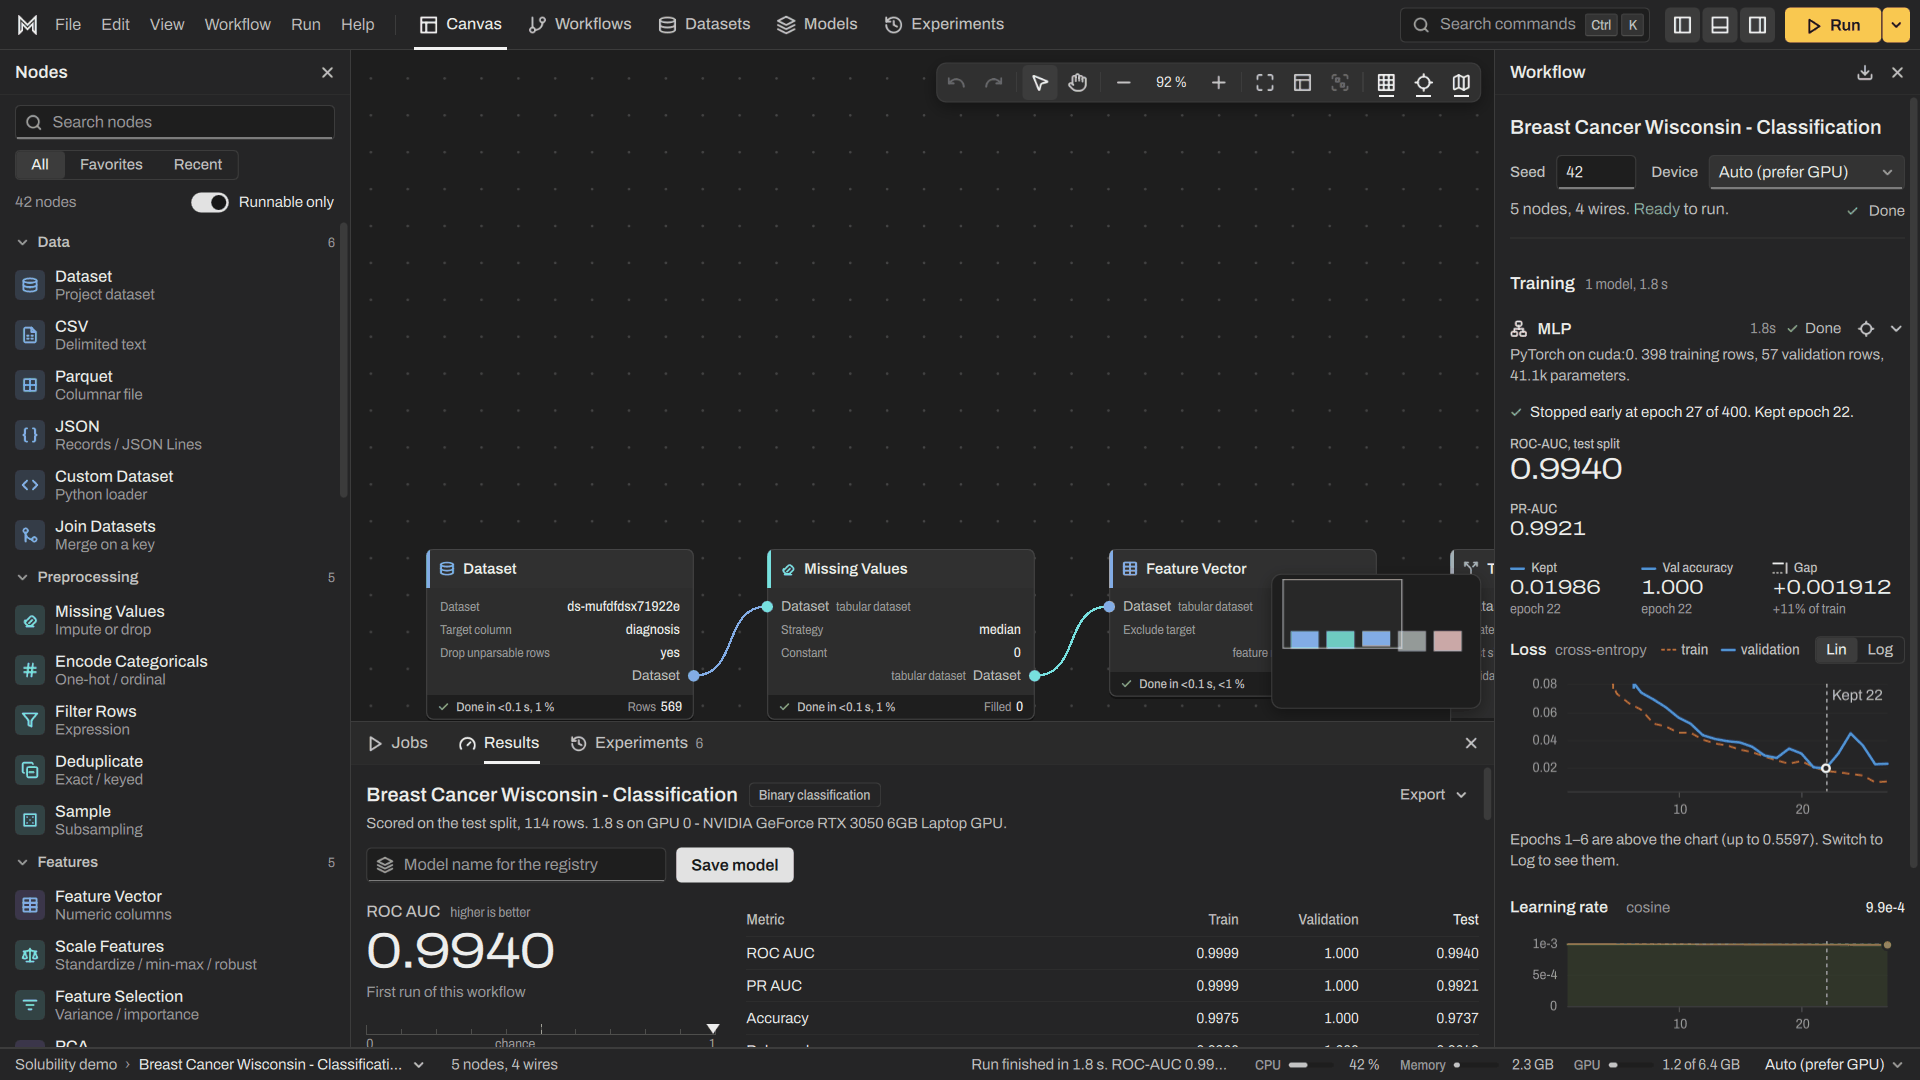Switch loss chart to Log scale
Viewport: 1920px width, 1080px height.
pyautogui.click(x=1880, y=650)
